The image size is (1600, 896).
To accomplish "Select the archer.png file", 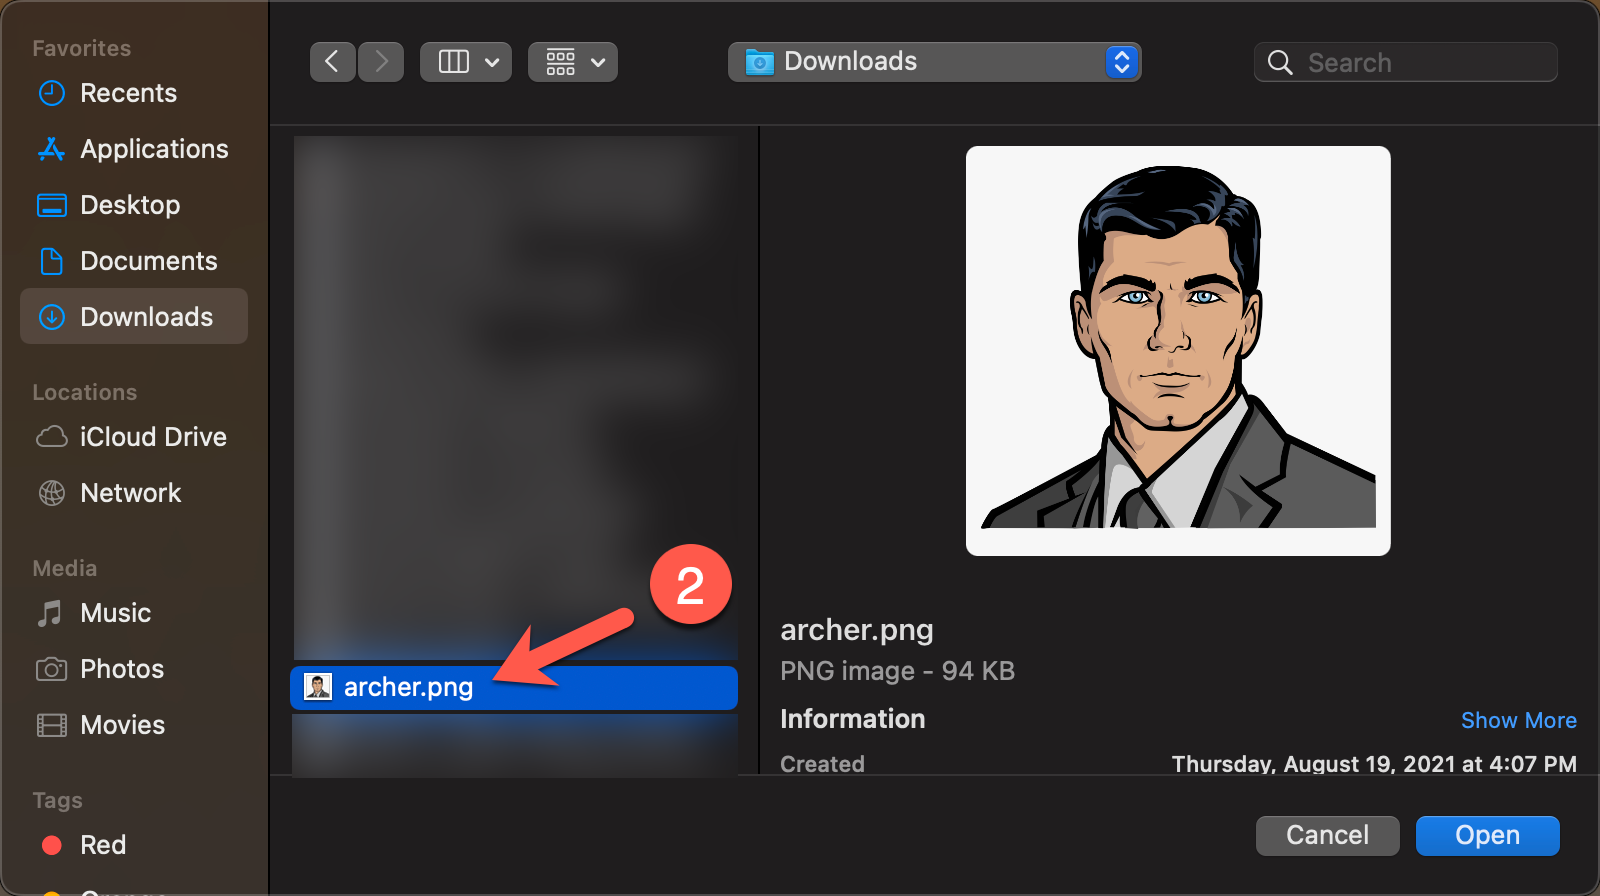I will 408,688.
